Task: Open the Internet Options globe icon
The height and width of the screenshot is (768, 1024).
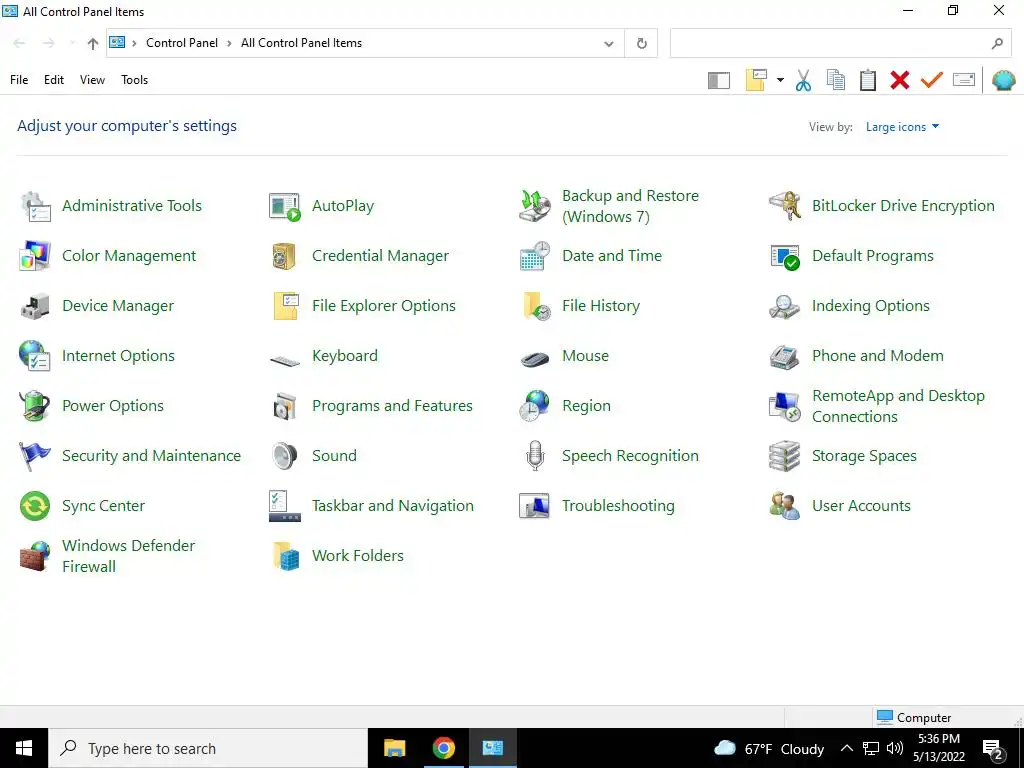Action: pyautogui.click(x=35, y=356)
